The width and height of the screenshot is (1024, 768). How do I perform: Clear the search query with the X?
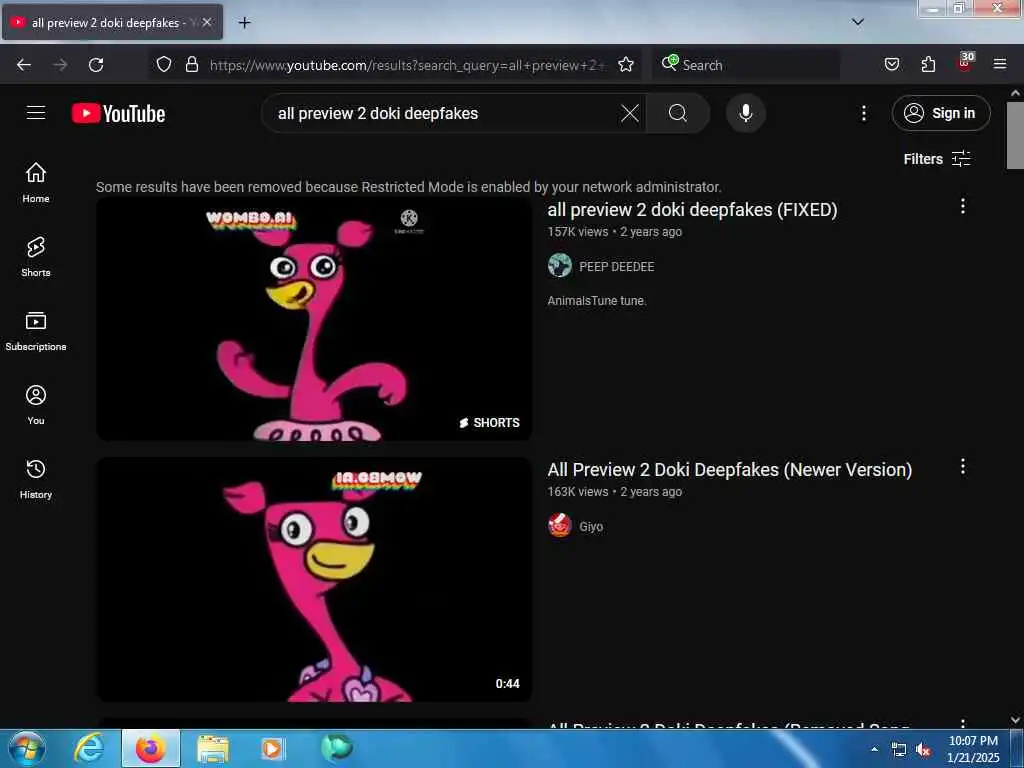coord(630,113)
